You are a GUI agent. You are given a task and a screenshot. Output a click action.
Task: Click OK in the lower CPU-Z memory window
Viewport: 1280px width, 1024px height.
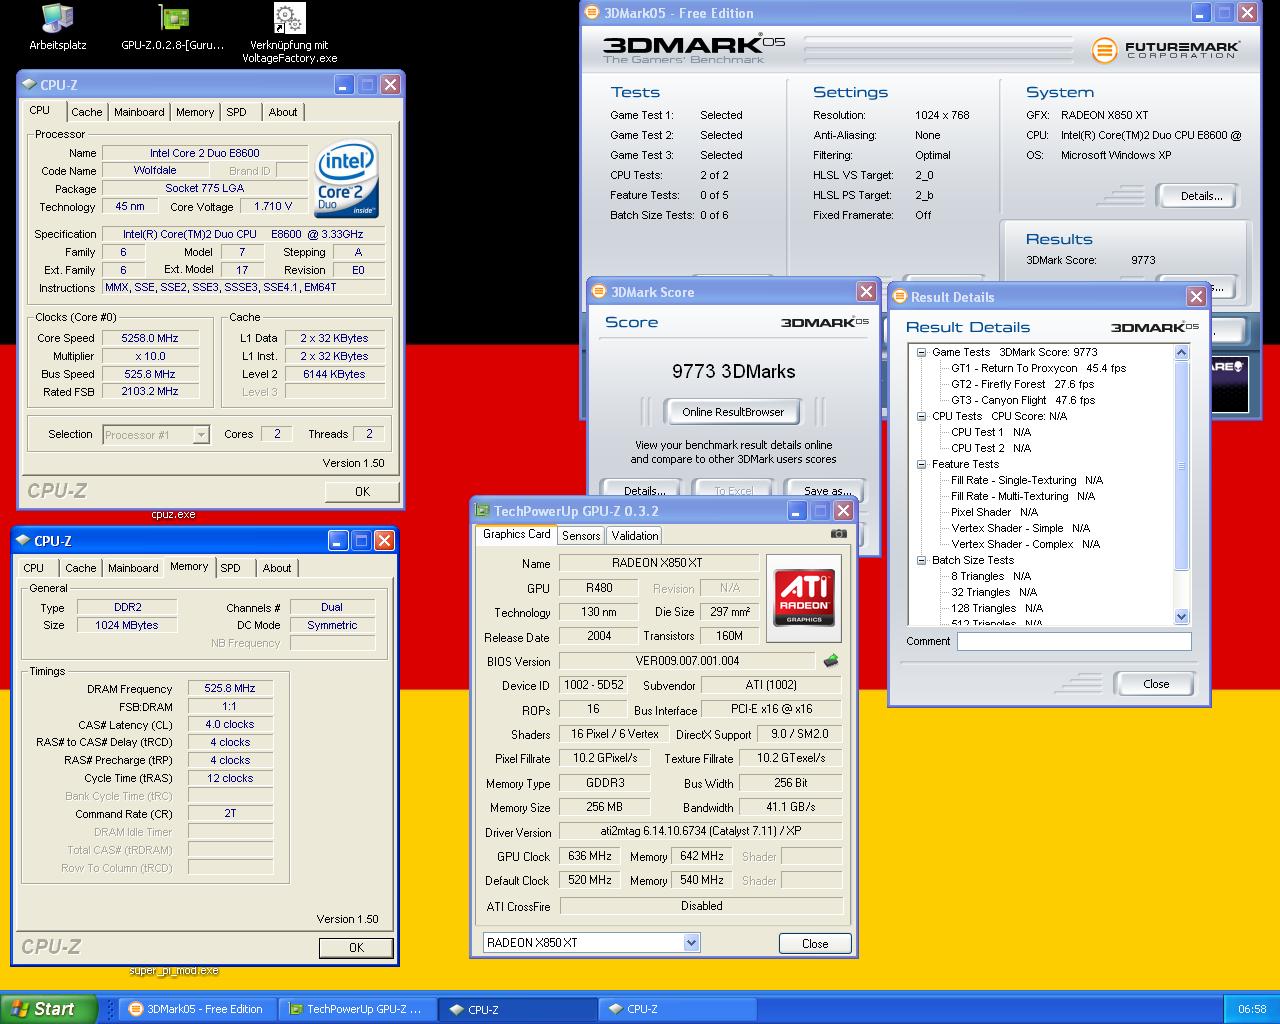coord(356,947)
